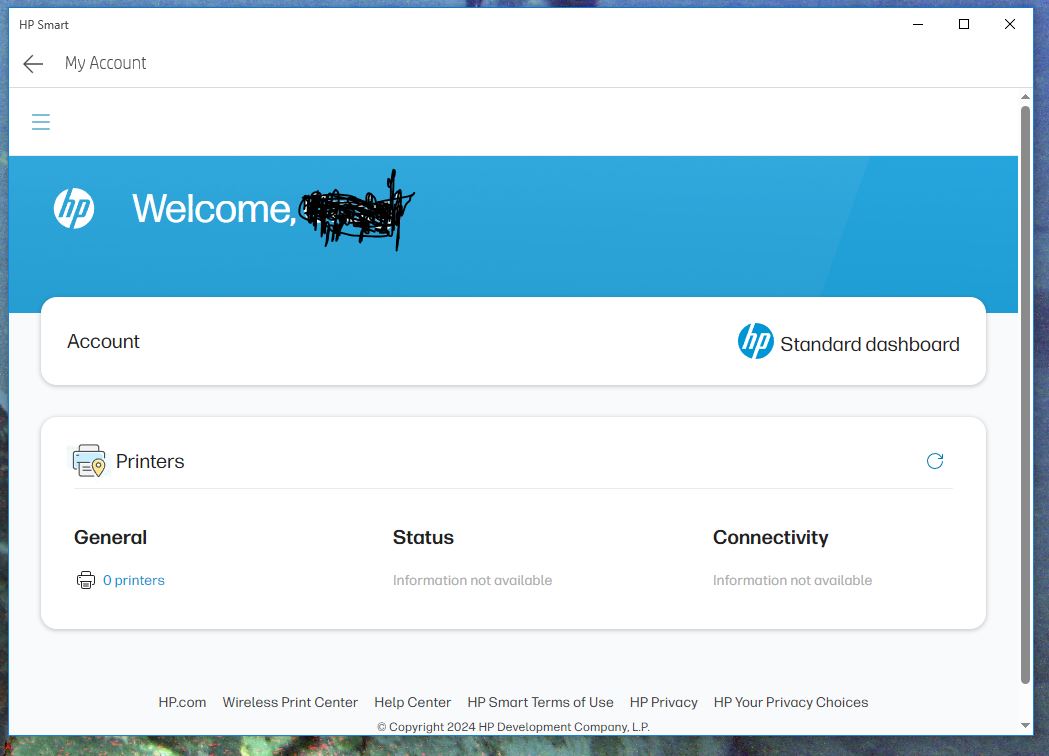Open HP Your Privacy Choices

(791, 702)
